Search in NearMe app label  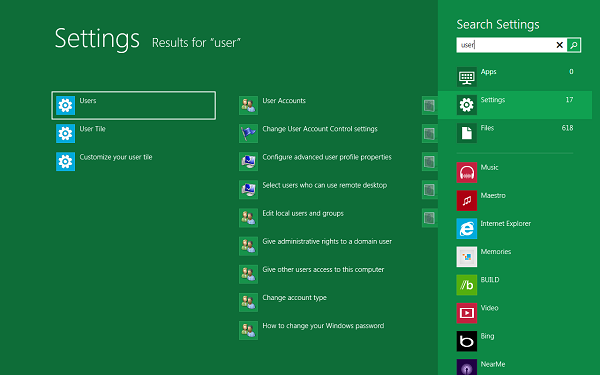[x=492, y=364]
